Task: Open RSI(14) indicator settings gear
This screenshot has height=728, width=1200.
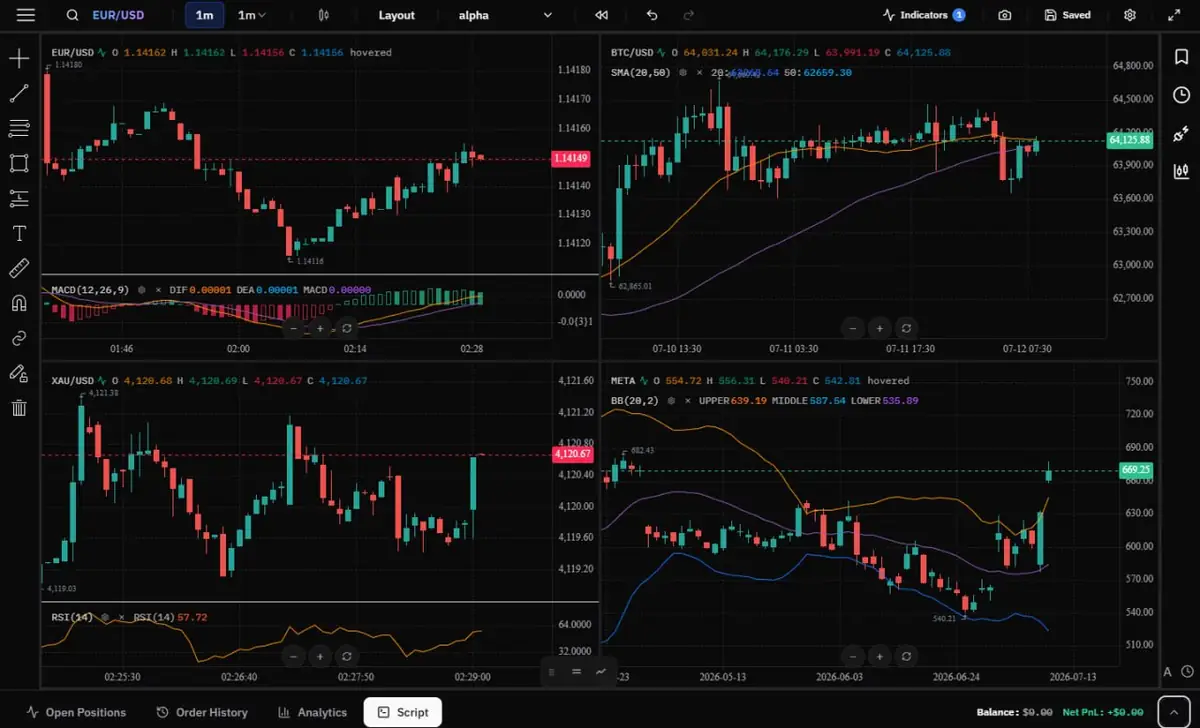Action: [105, 618]
